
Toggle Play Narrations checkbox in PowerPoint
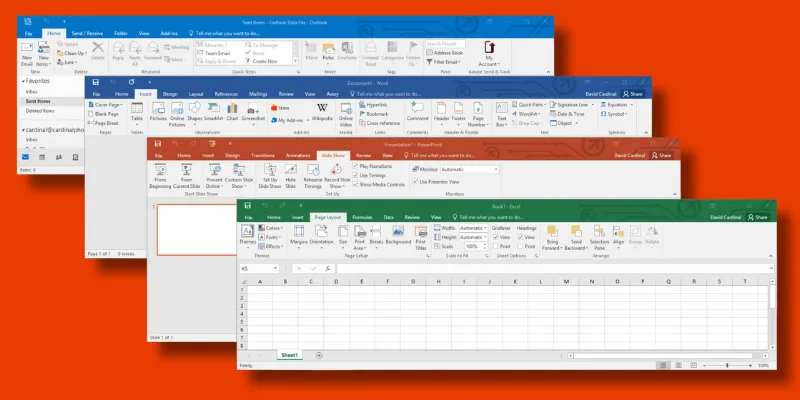point(355,166)
